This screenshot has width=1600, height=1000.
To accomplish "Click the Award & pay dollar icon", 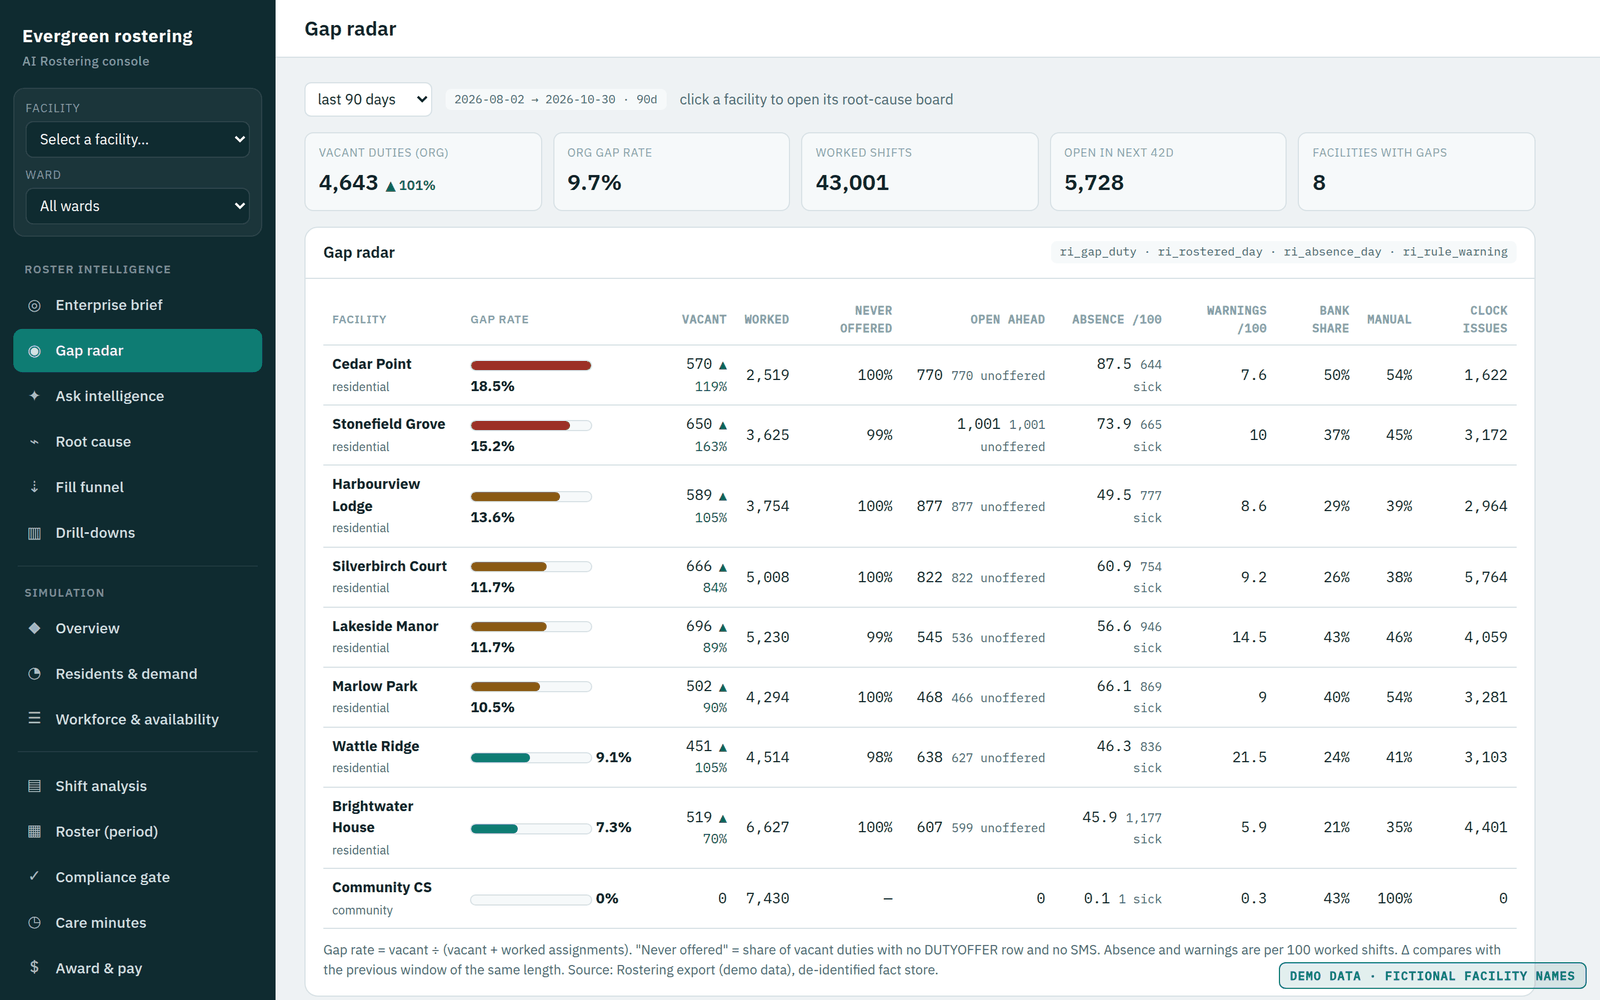I will coord(34,967).
